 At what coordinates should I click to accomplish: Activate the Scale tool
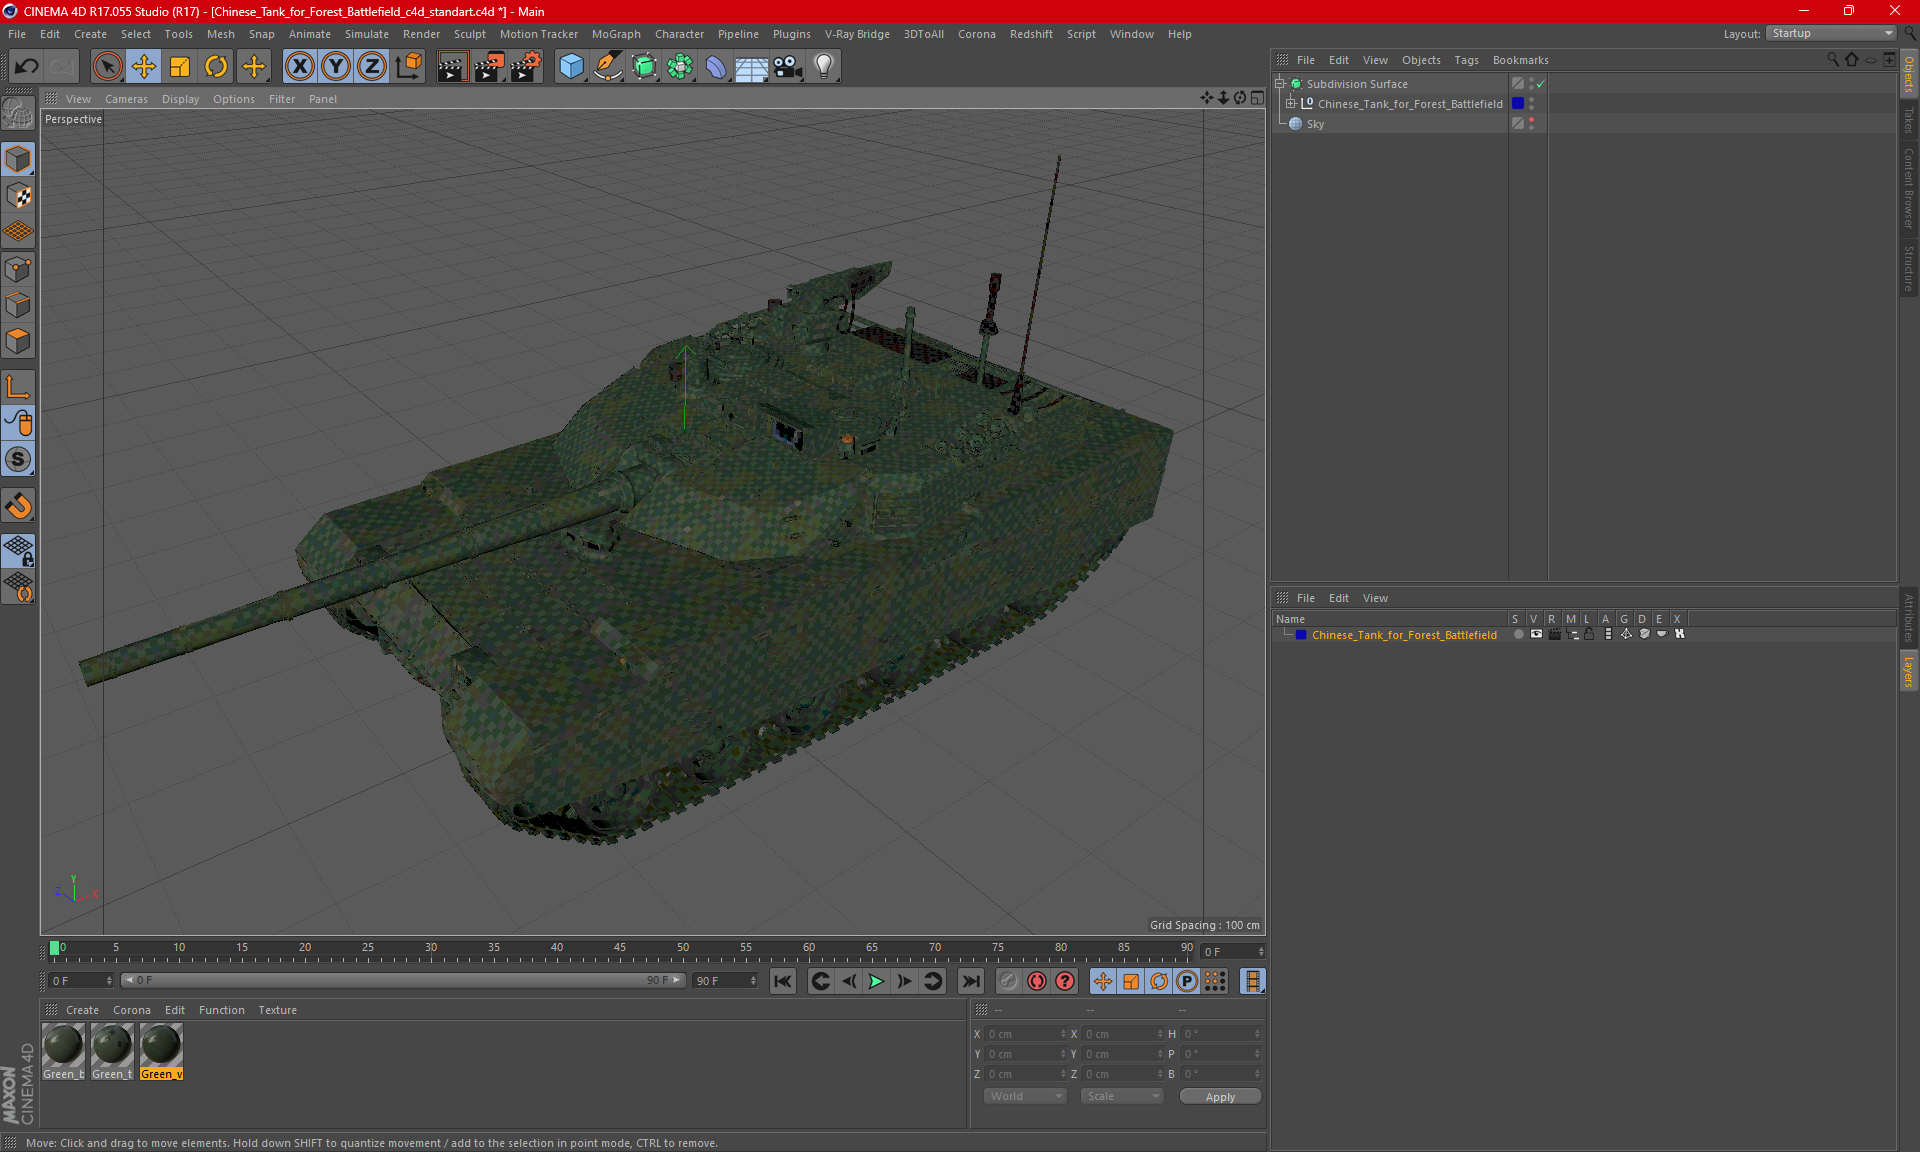tap(180, 67)
